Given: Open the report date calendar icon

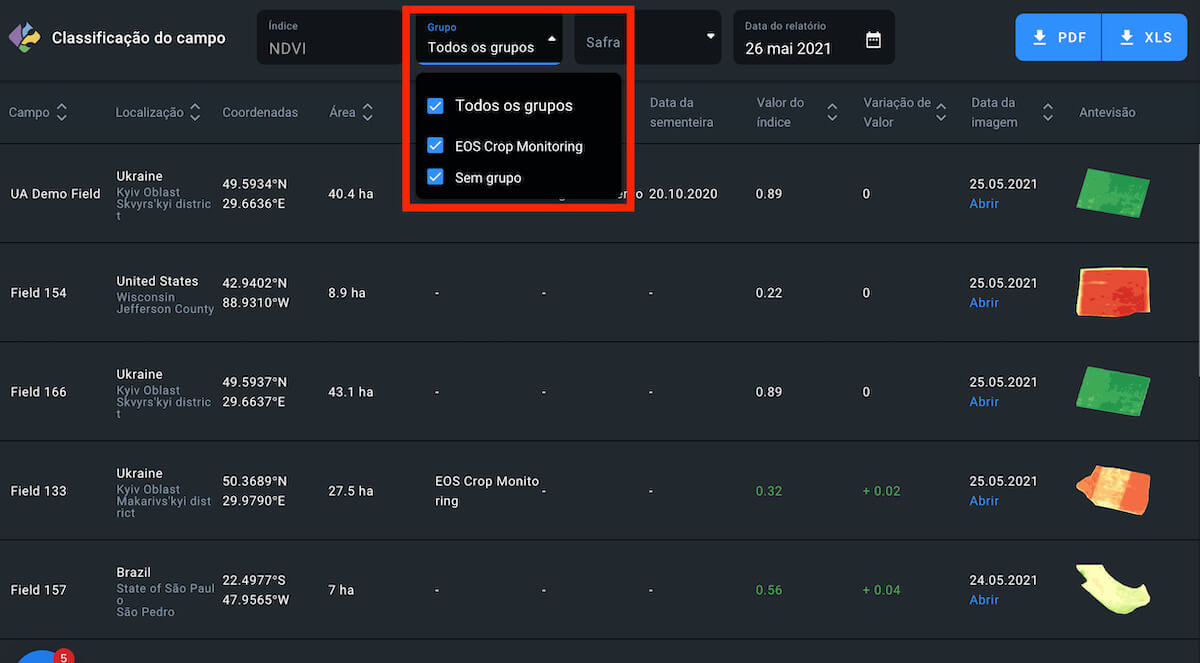Looking at the screenshot, I should click(873, 40).
